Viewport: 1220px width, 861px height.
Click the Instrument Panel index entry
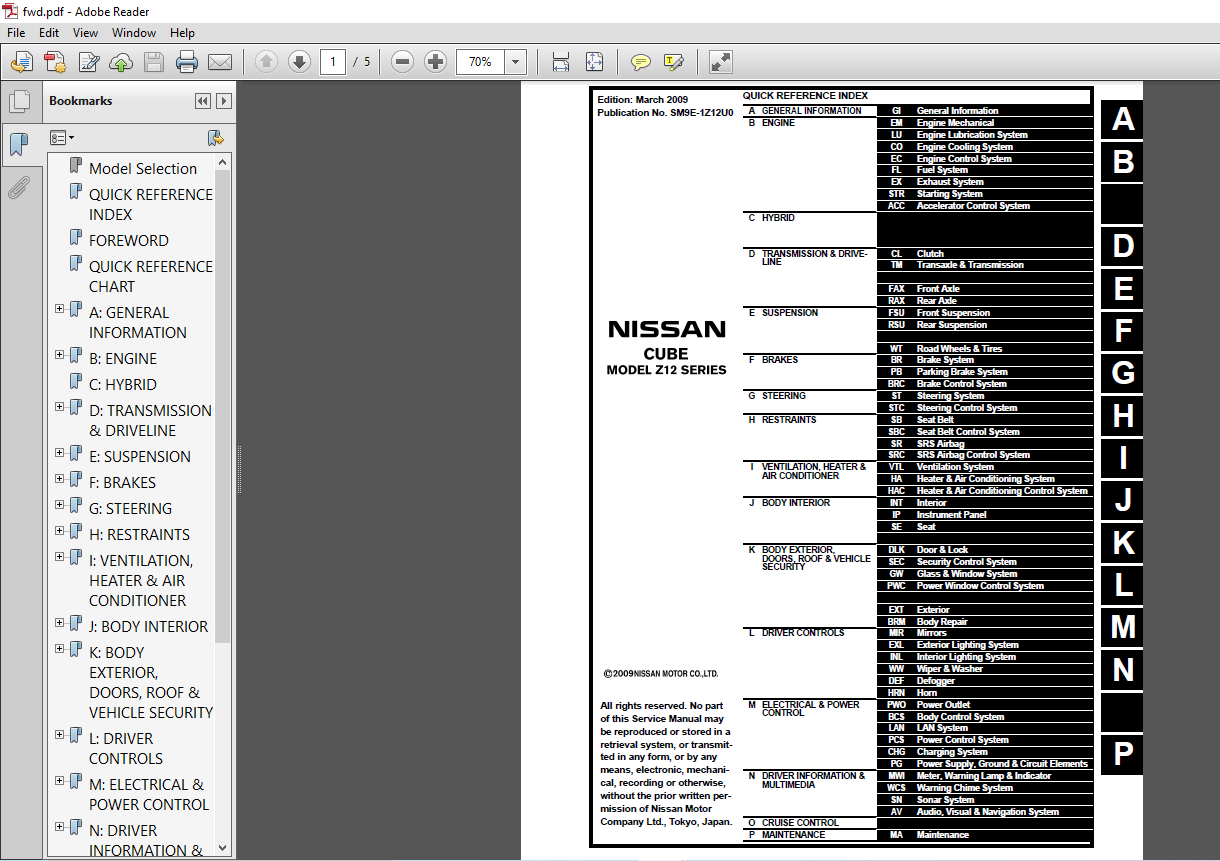pos(952,515)
